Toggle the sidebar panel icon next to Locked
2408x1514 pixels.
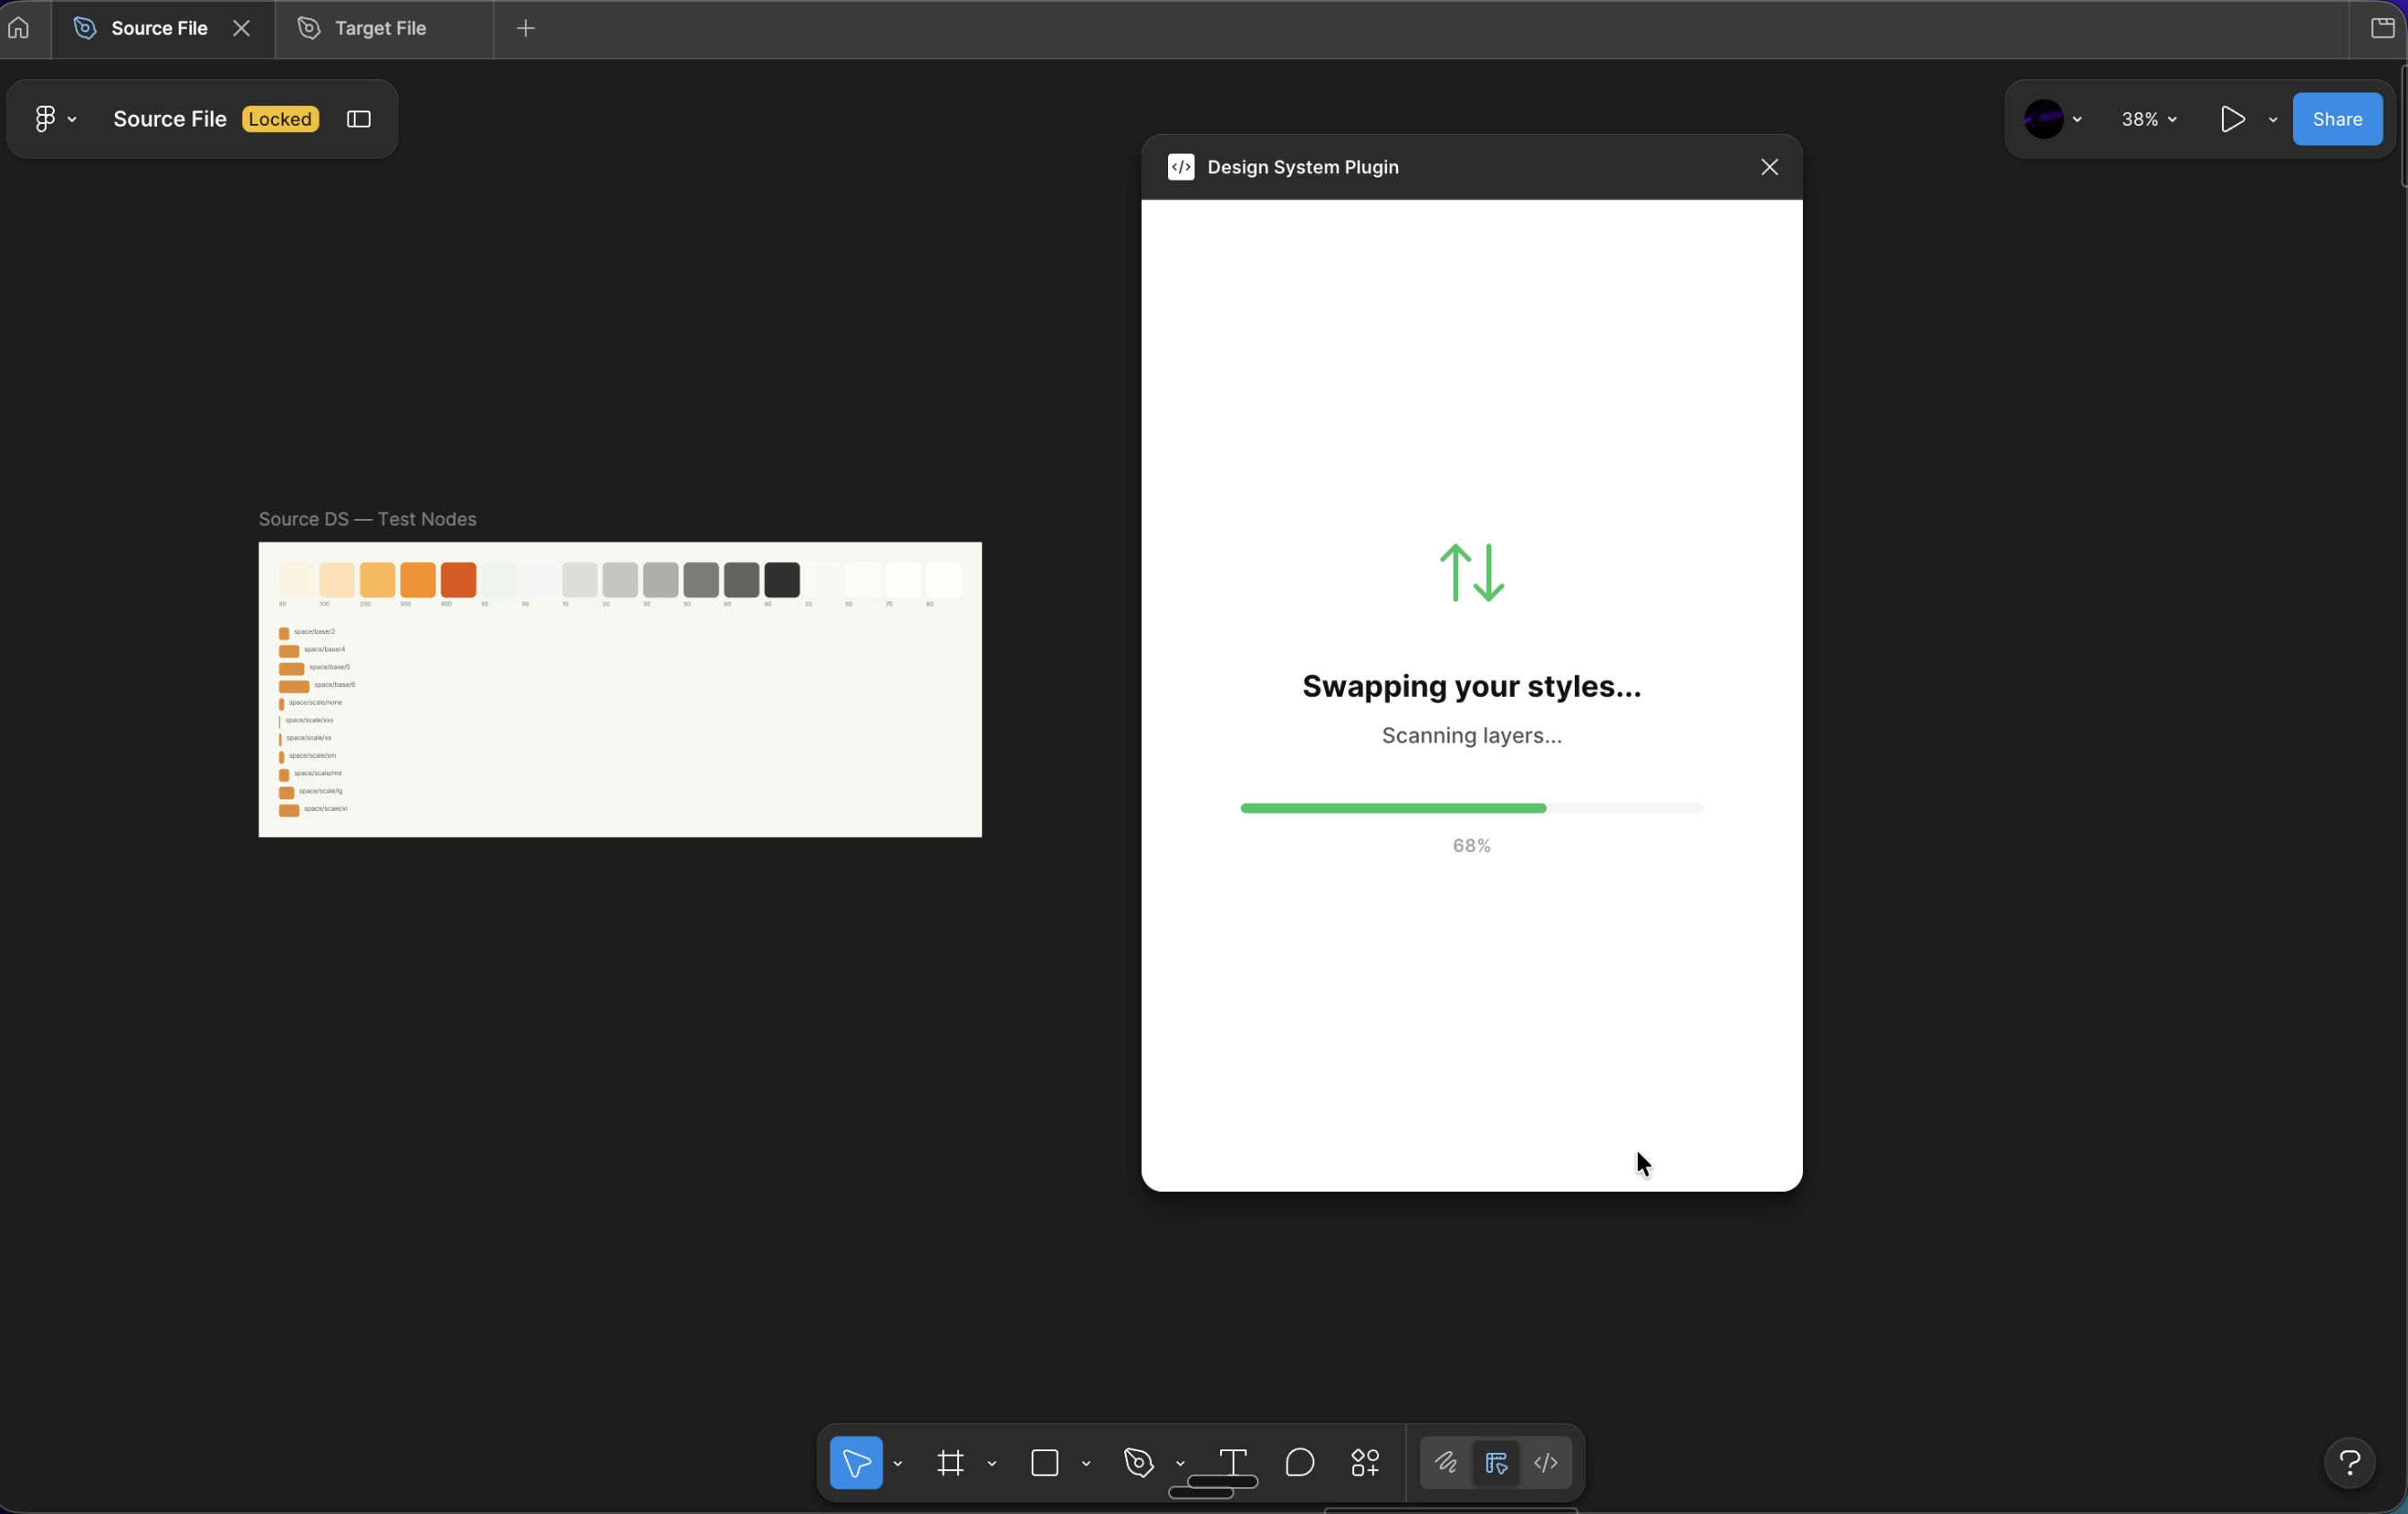(x=359, y=119)
